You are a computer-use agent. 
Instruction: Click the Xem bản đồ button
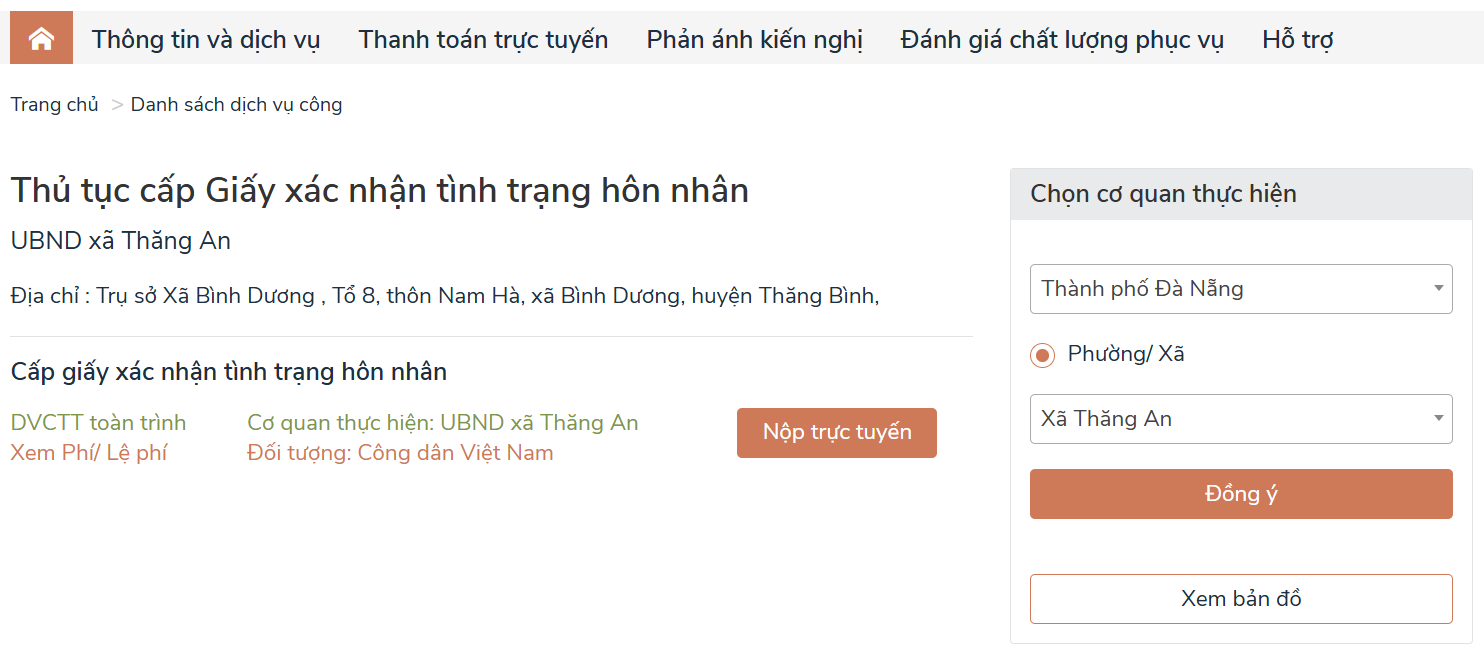tap(1240, 599)
